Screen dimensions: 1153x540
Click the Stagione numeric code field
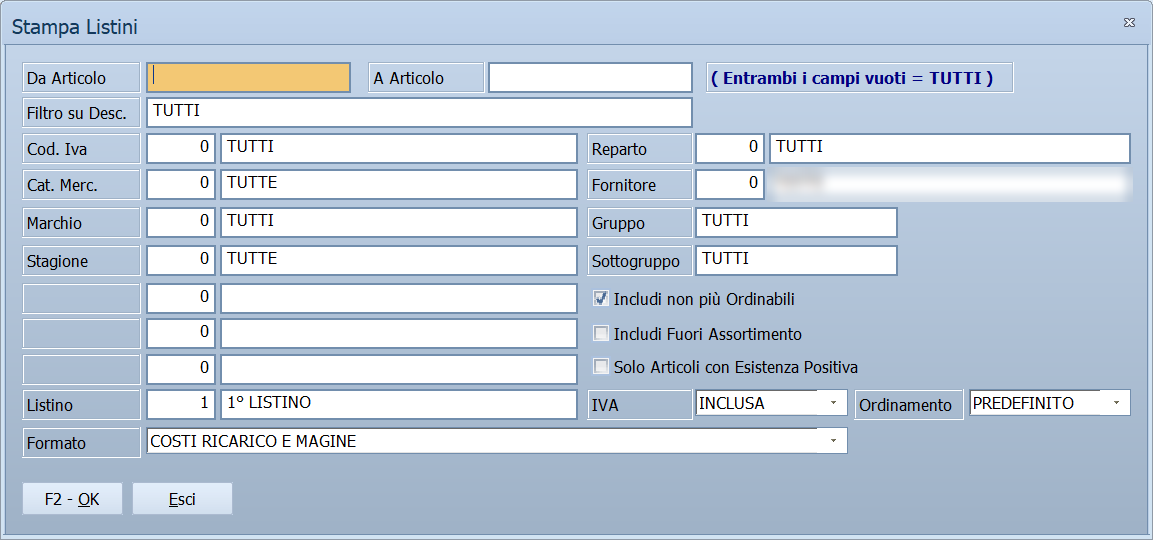point(181,260)
